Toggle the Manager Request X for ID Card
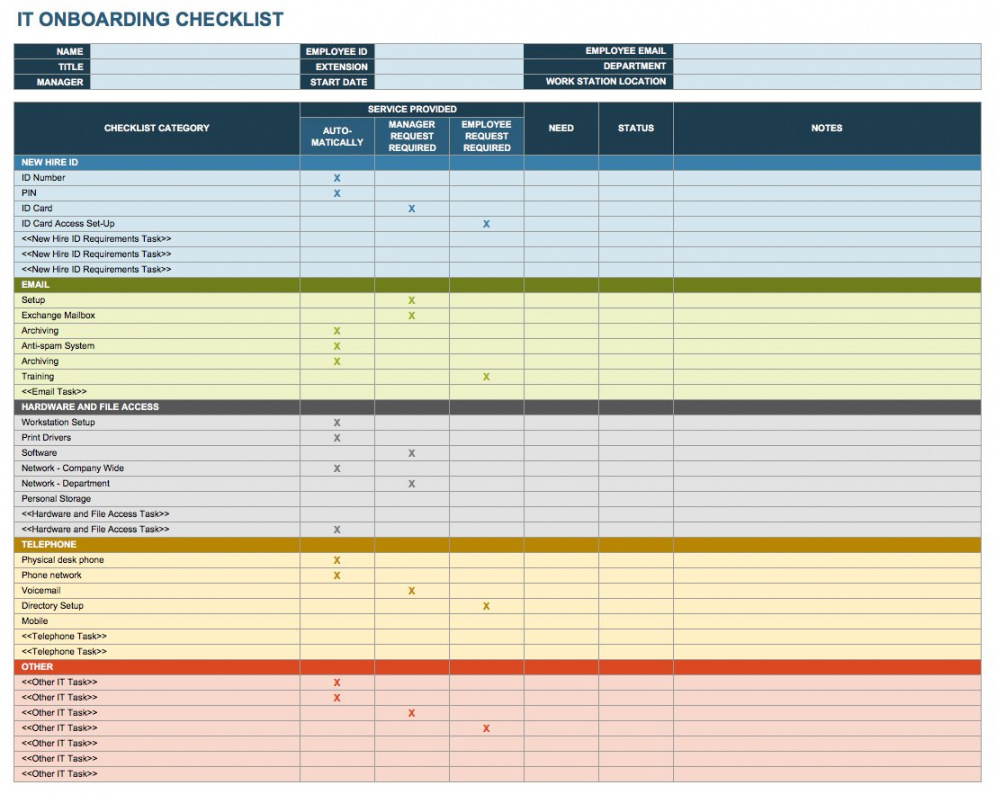 411,209
